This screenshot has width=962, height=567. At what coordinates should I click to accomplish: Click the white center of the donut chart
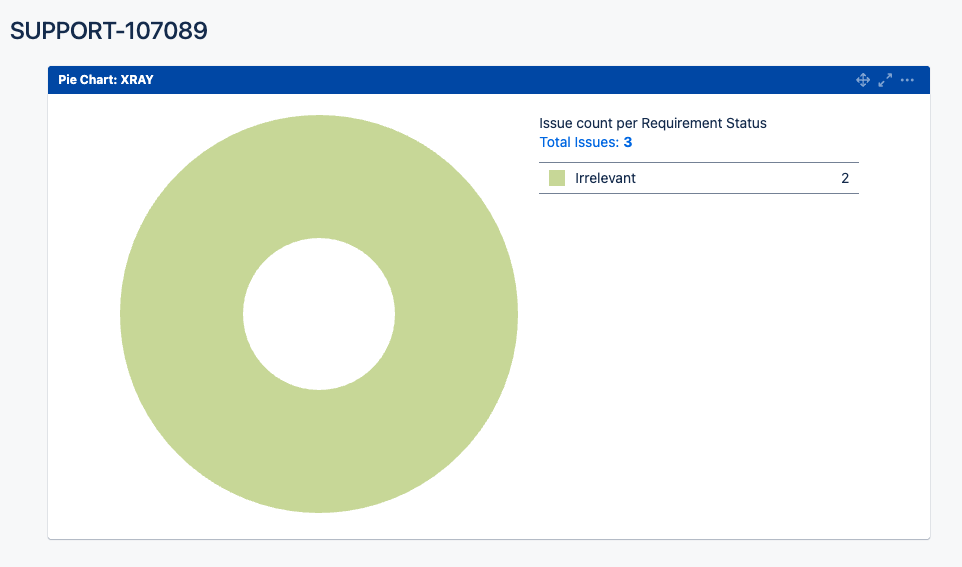pos(319,314)
